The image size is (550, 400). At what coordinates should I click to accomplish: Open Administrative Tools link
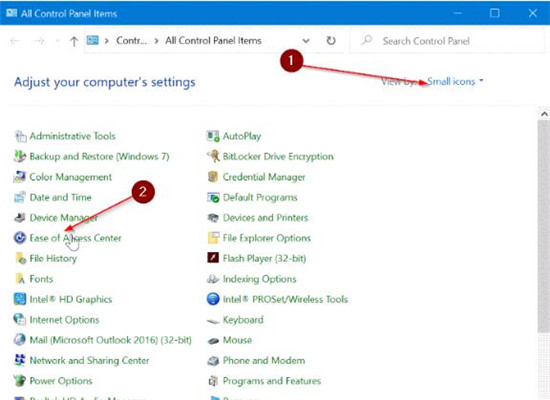pos(72,136)
